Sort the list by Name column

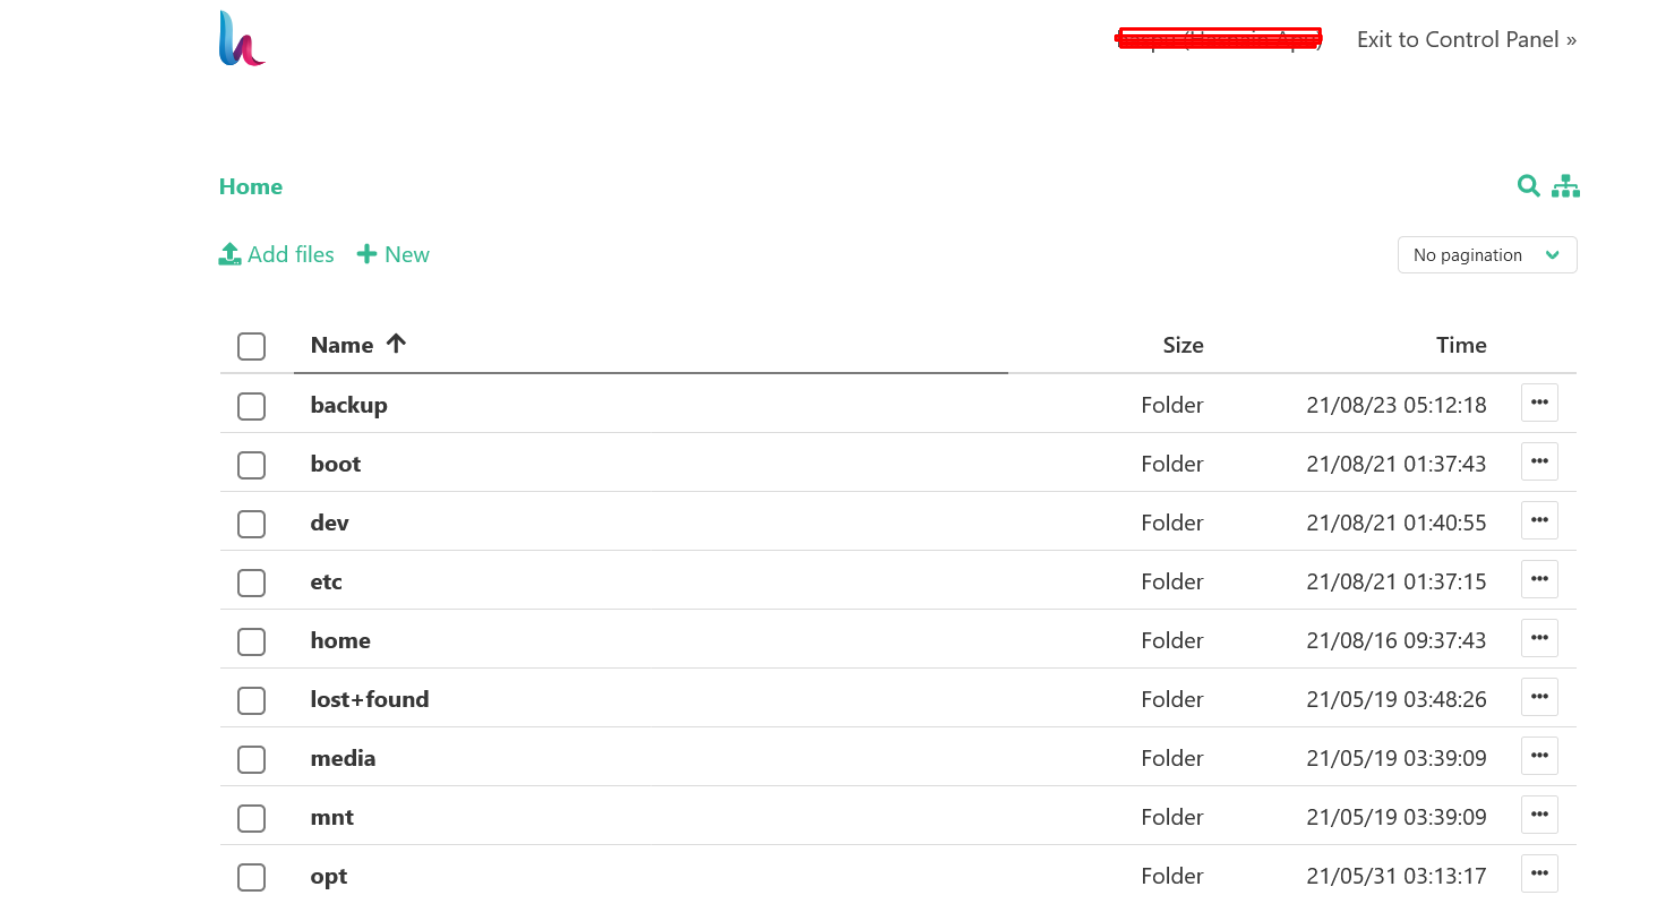click(343, 345)
